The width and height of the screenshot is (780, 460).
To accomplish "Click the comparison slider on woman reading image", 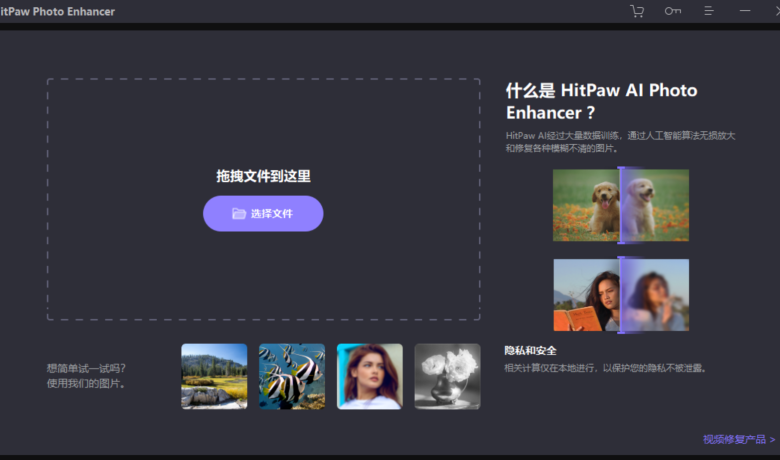I will [x=621, y=294].
